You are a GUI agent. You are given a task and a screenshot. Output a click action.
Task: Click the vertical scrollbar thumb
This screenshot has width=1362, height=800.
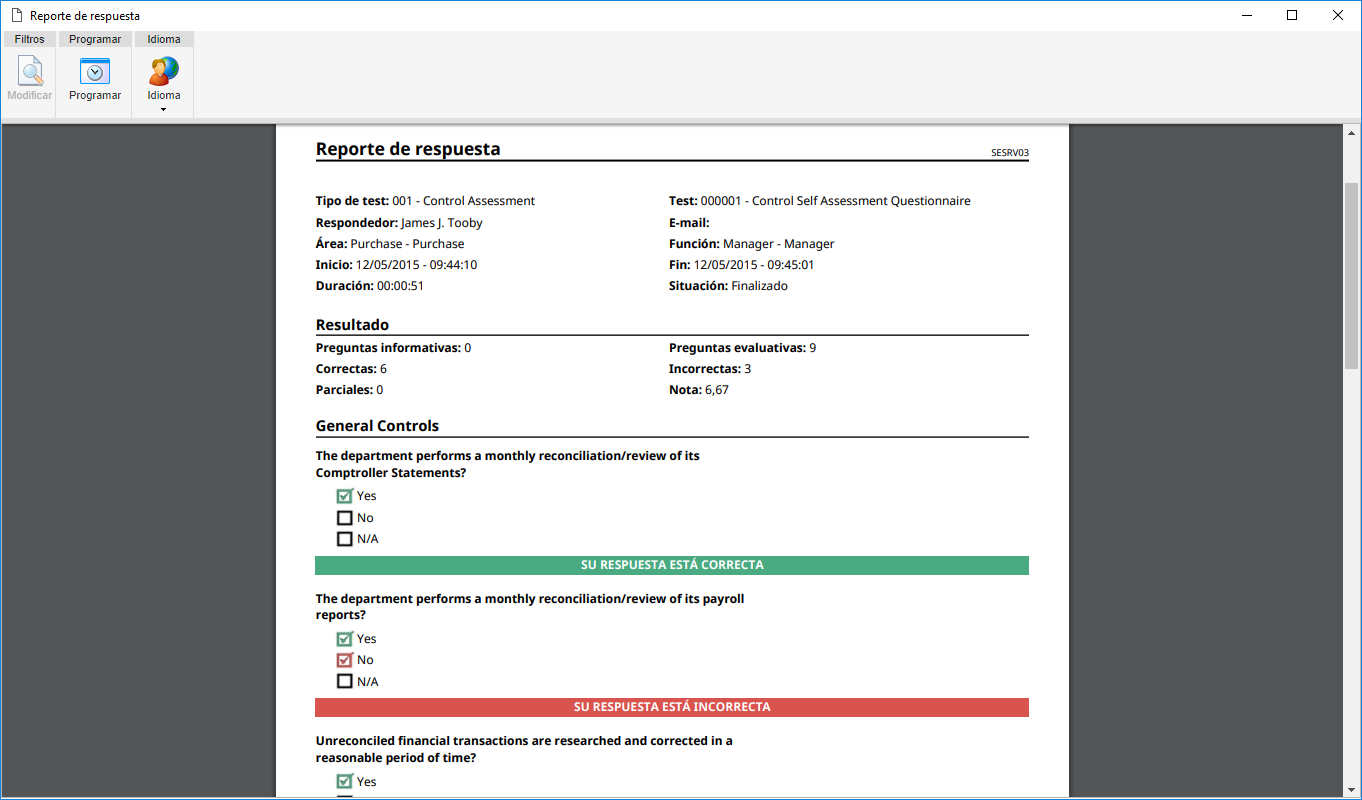coord(1351,276)
